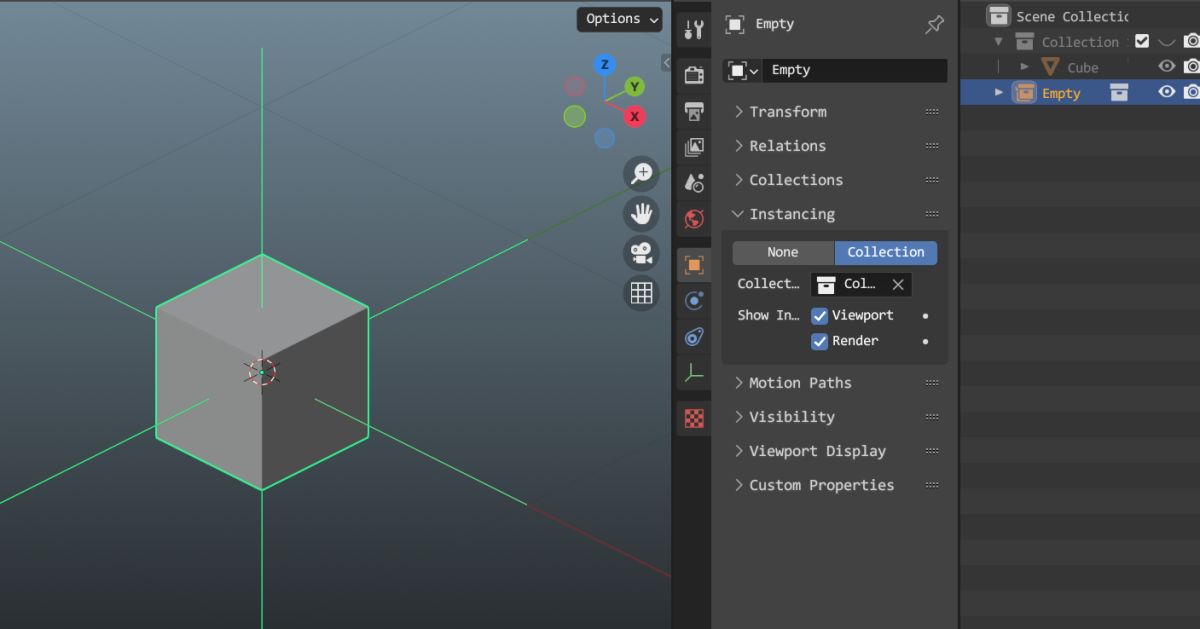This screenshot has width=1200, height=629.
Task: Click the negative X axis gizmo circle
Action: click(574, 87)
